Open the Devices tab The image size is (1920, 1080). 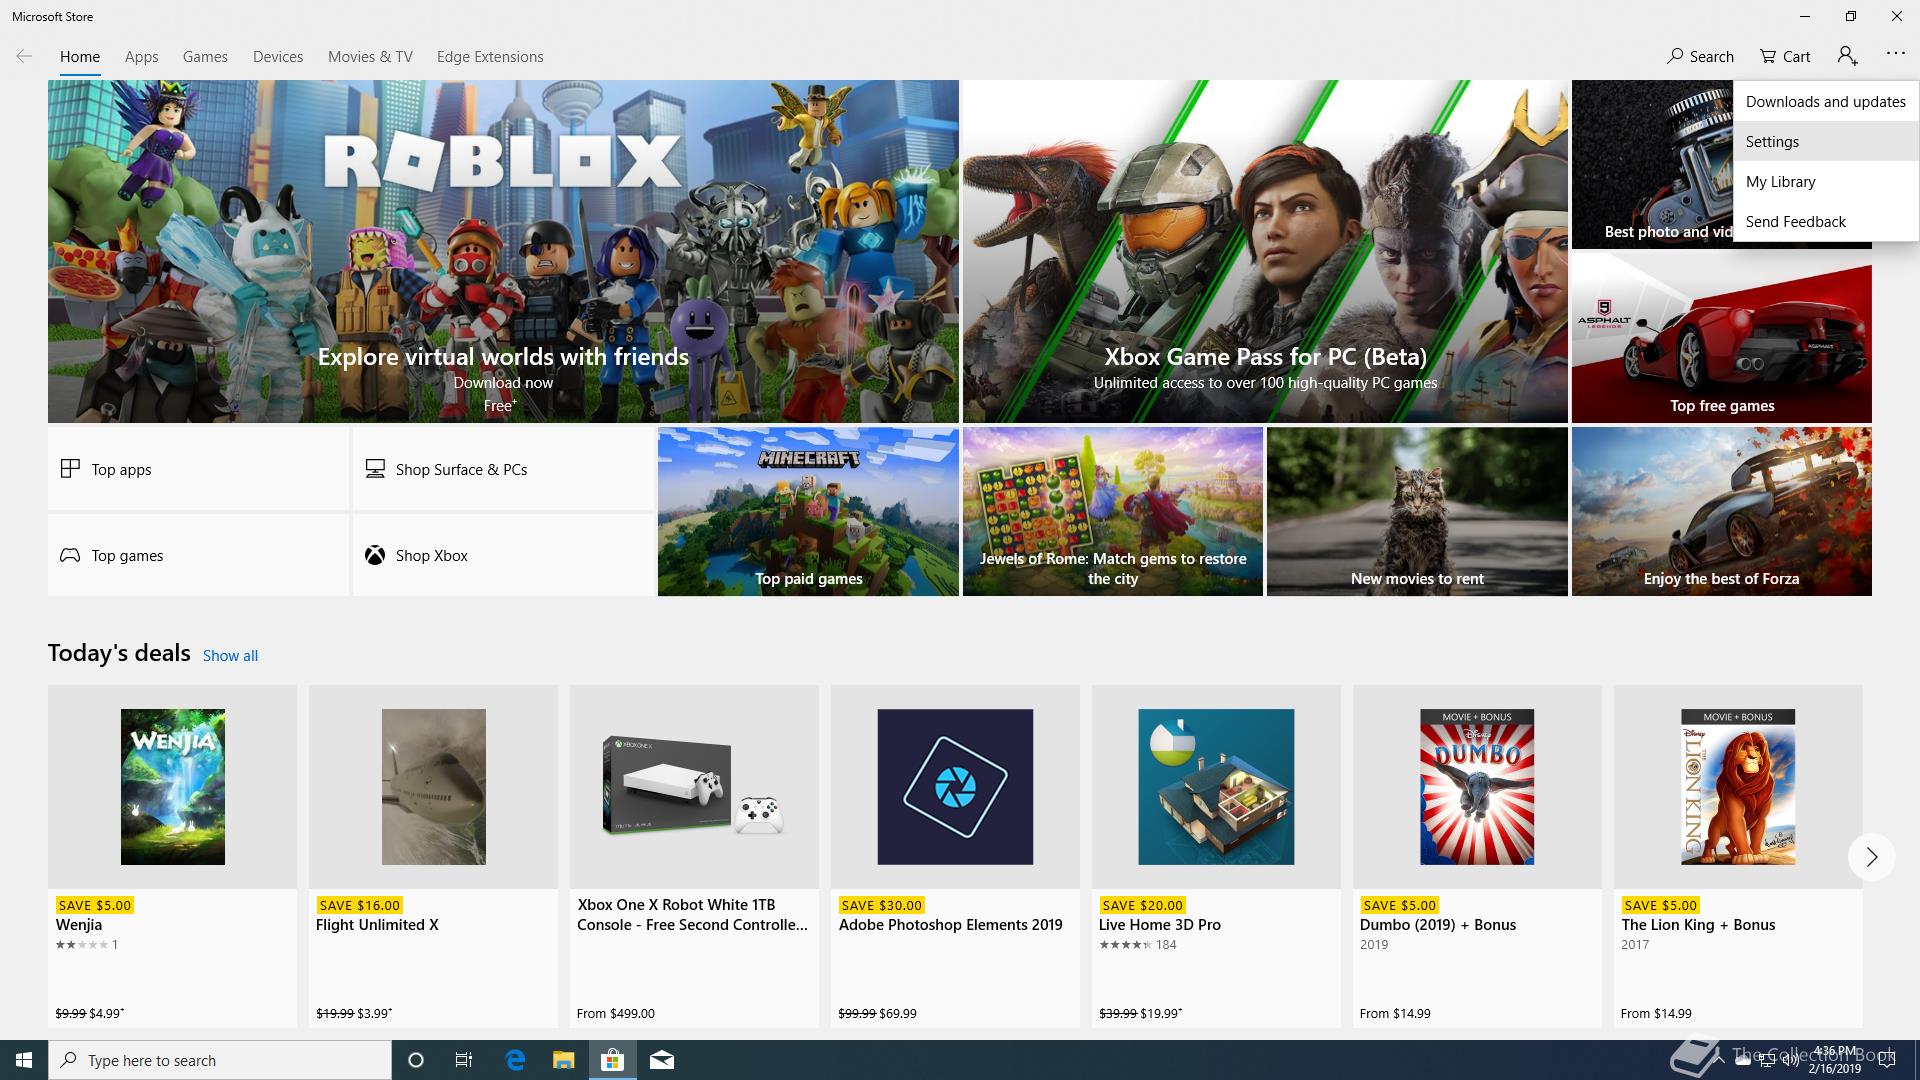[x=278, y=57]
